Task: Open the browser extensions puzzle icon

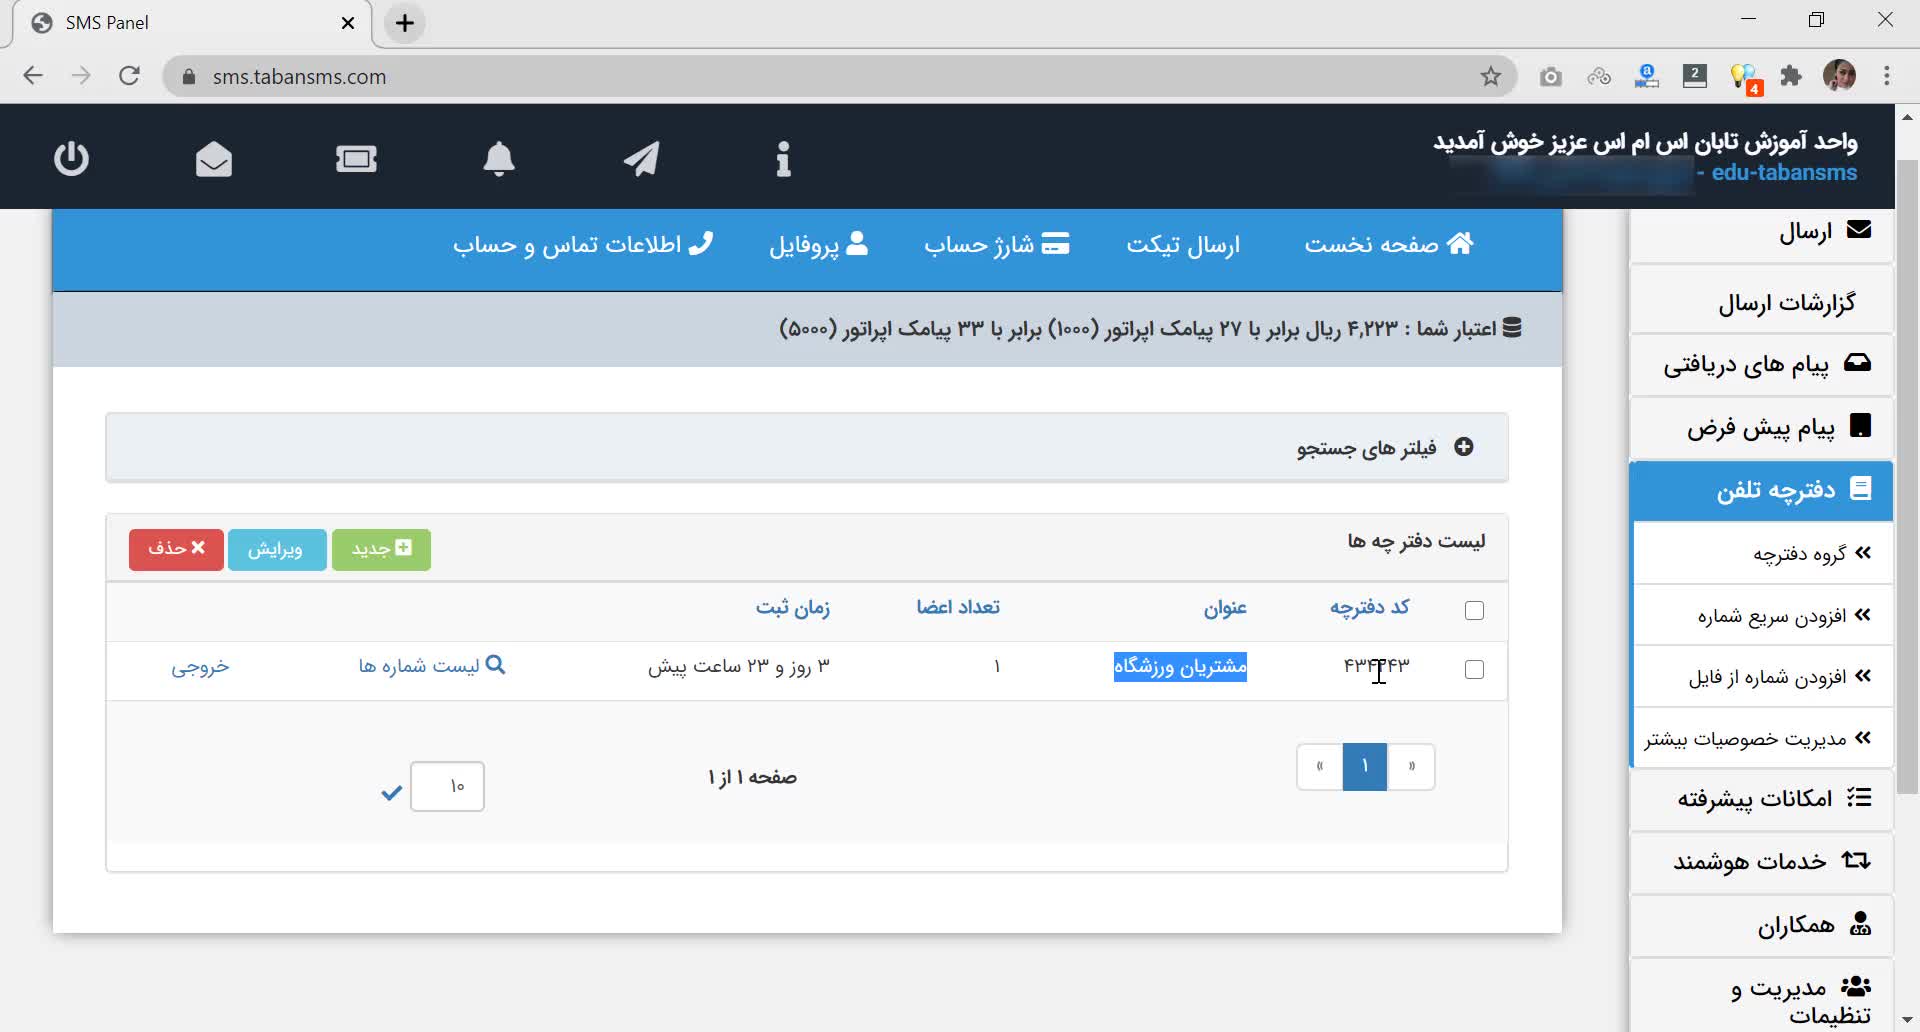Action: click(x=1791, y=77)
